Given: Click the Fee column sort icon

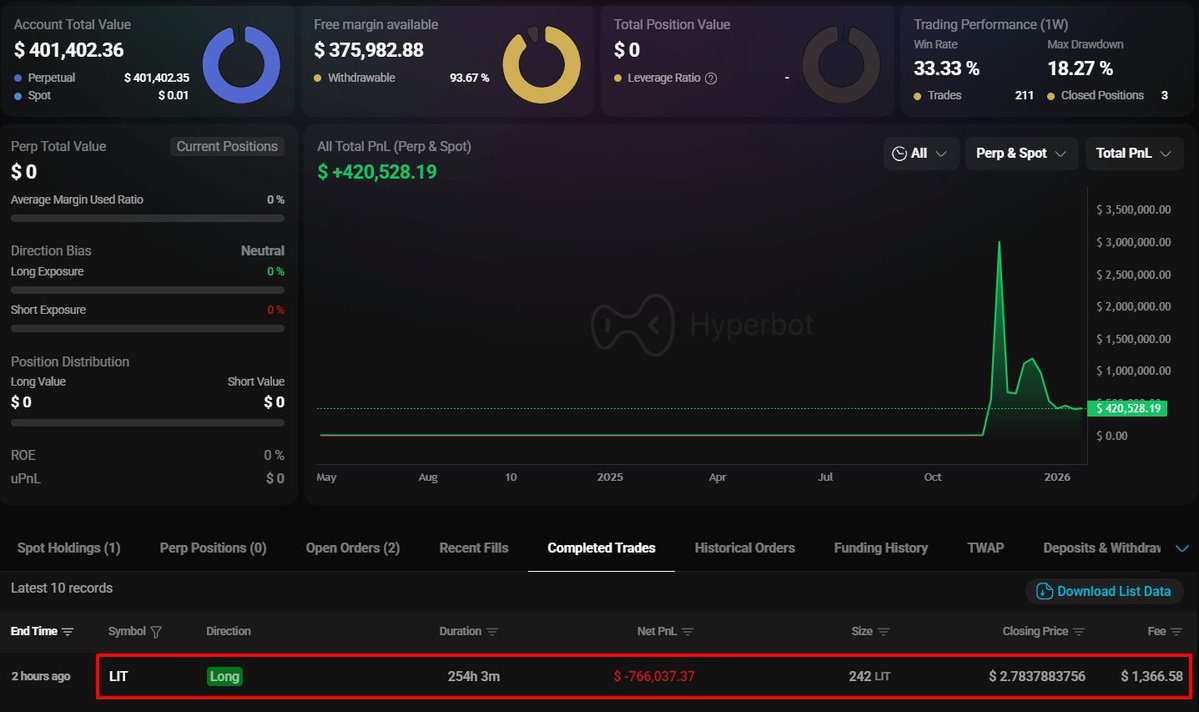Looking at the screenshot, I should click(x=1176, y=632).
